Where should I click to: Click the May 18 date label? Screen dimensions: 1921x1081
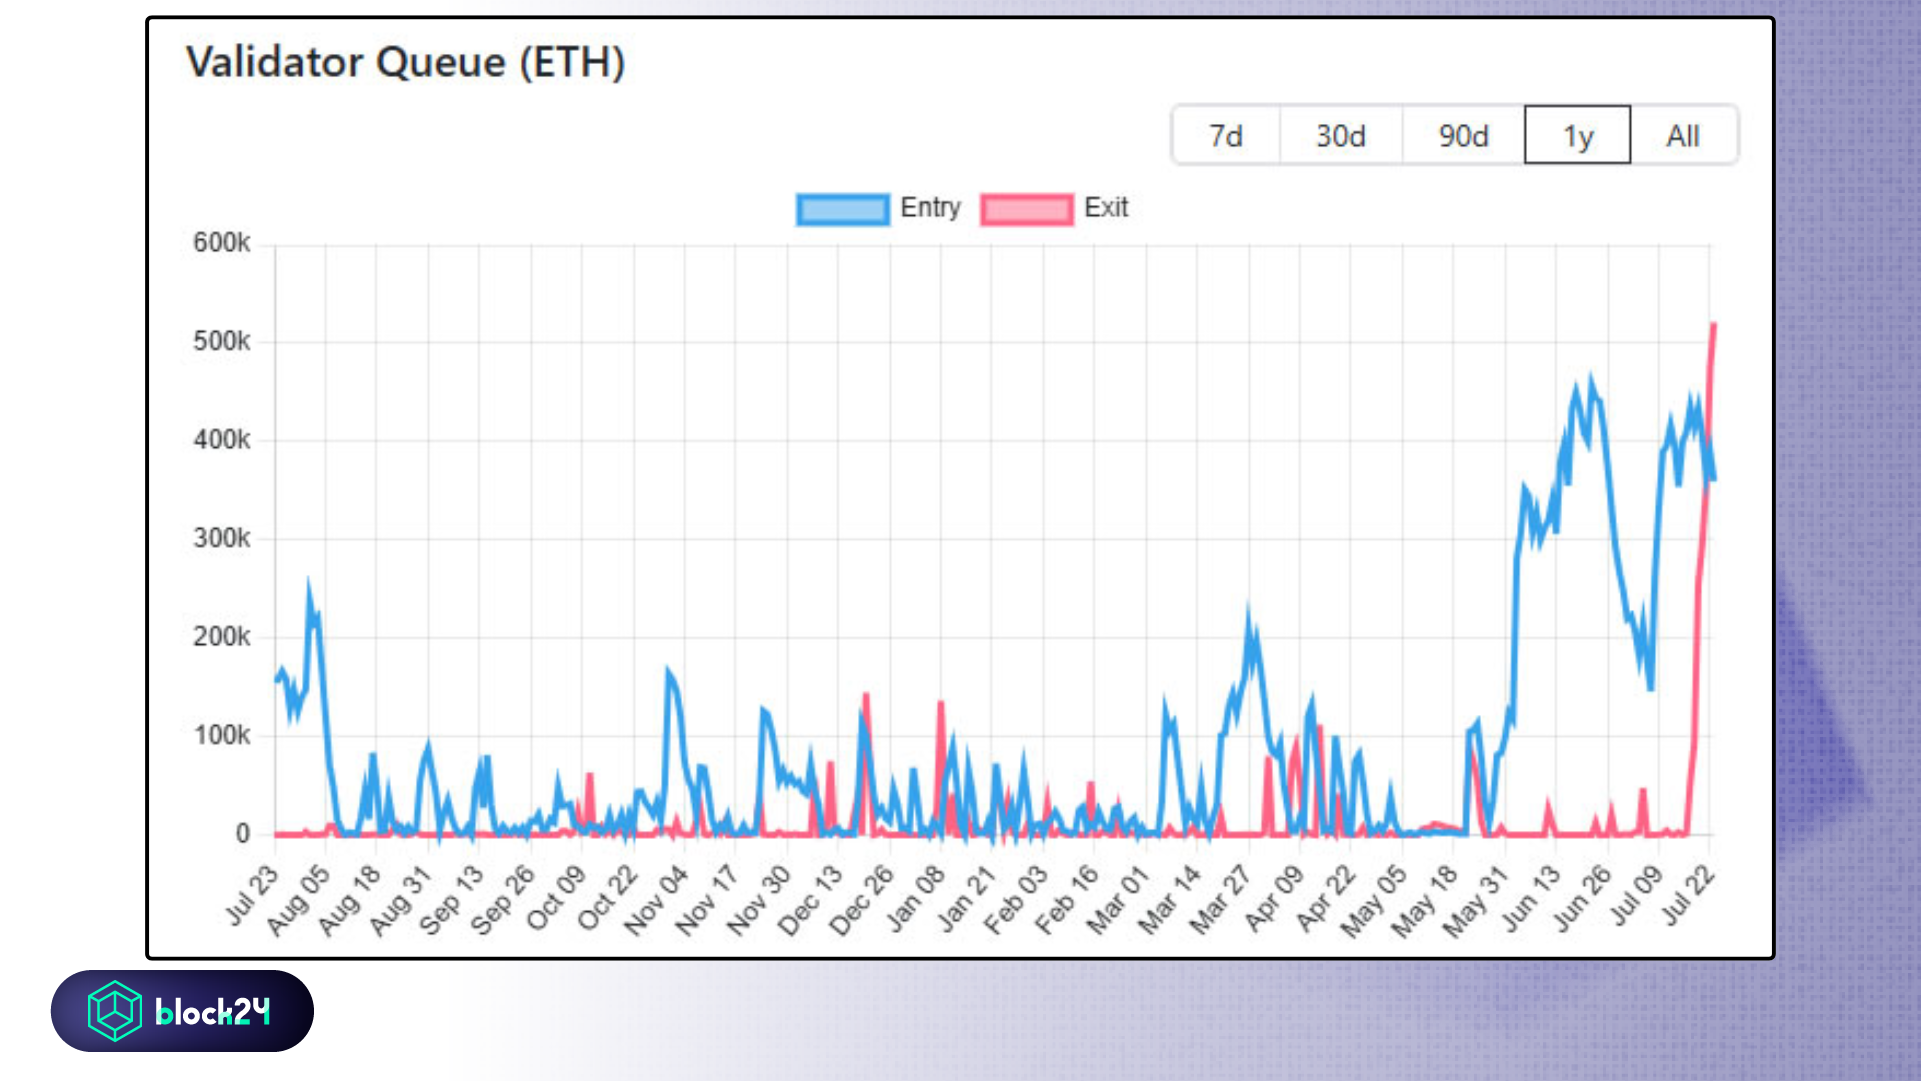[1425, 901]
